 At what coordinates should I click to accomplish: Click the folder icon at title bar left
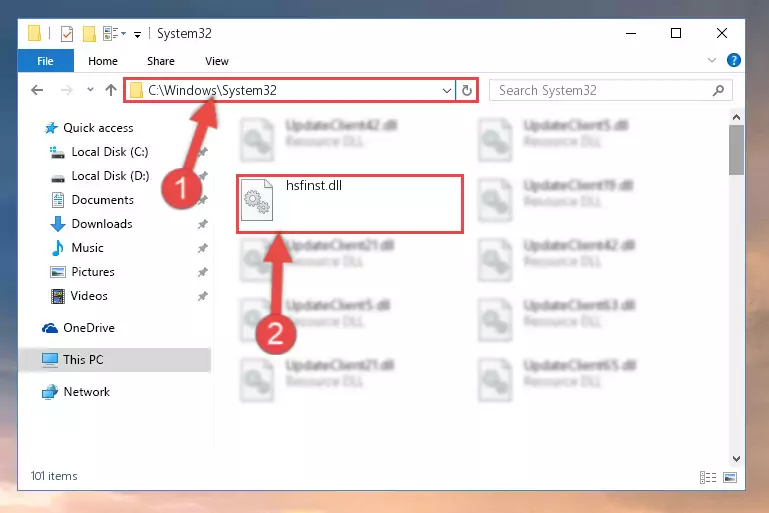point(34,33)
